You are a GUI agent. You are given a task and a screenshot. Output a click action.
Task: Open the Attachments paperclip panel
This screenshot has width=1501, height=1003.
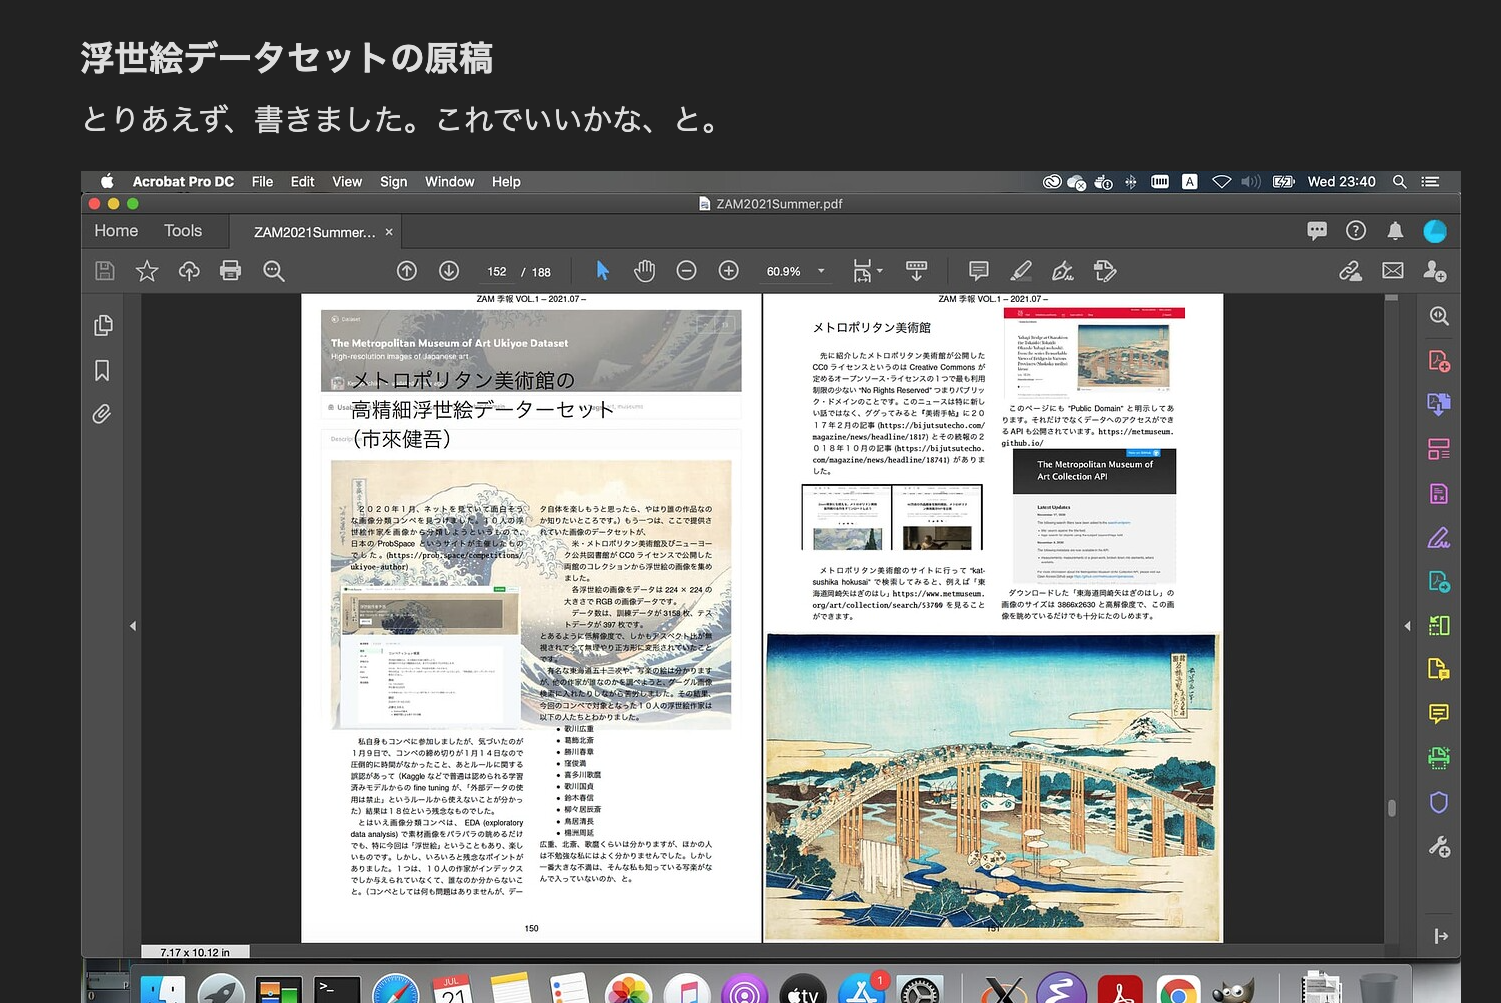102,414
